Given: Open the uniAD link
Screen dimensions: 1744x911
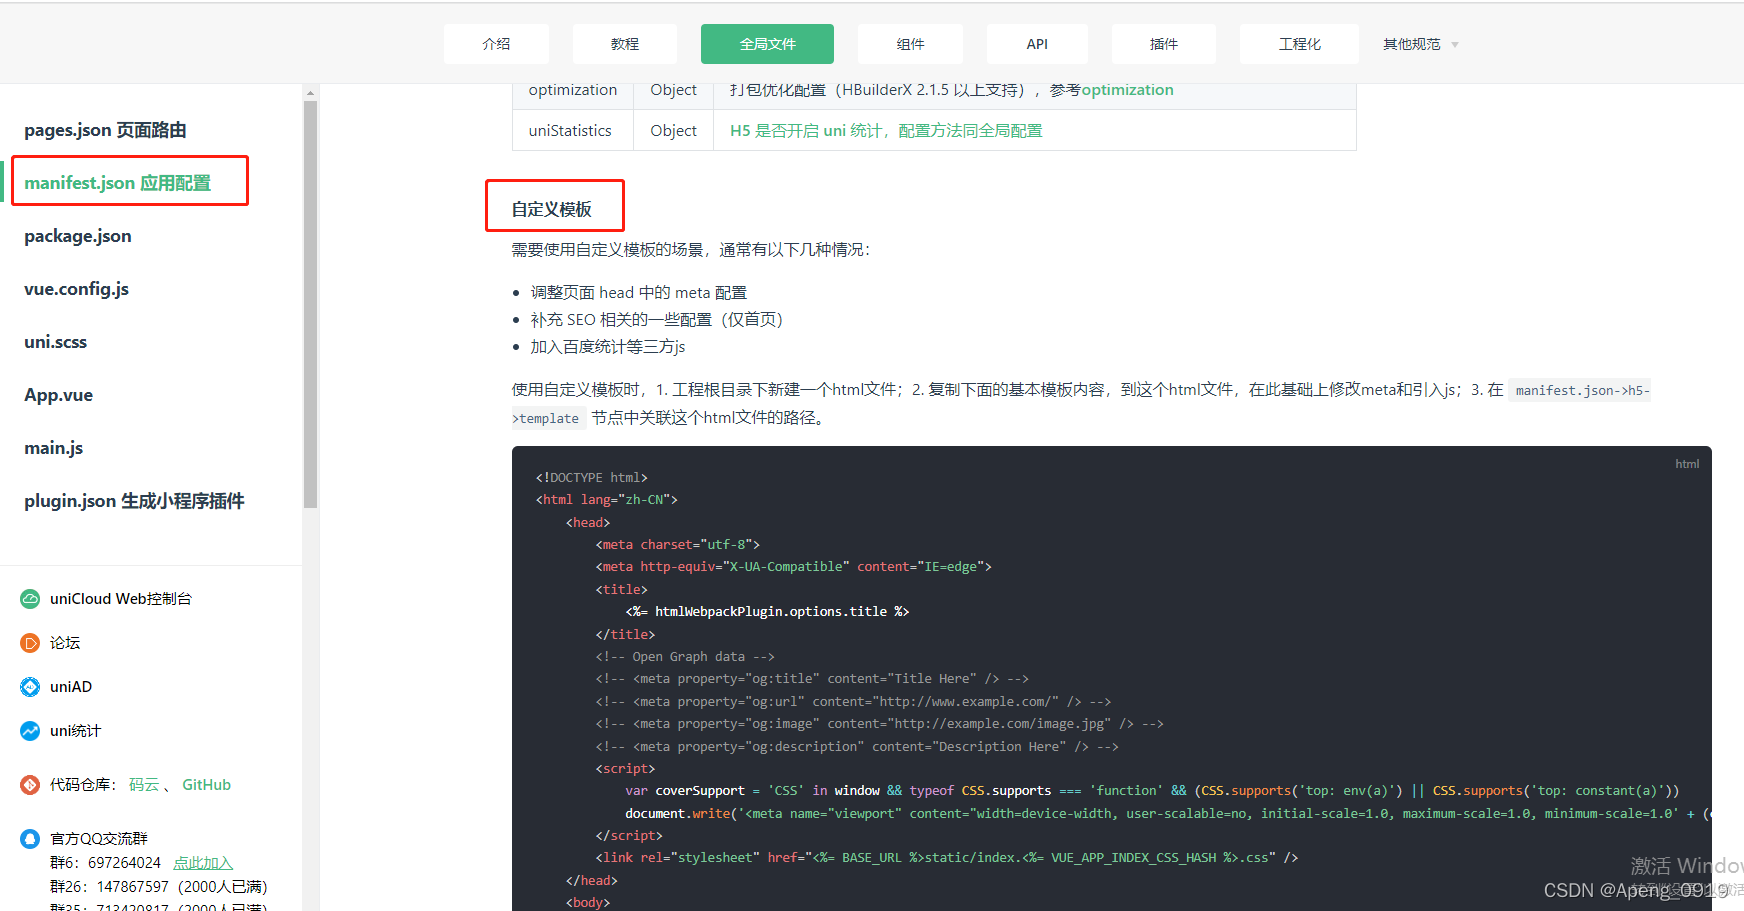Looking at the screenshot, I should pyautogui.click(x=71, y=687).
